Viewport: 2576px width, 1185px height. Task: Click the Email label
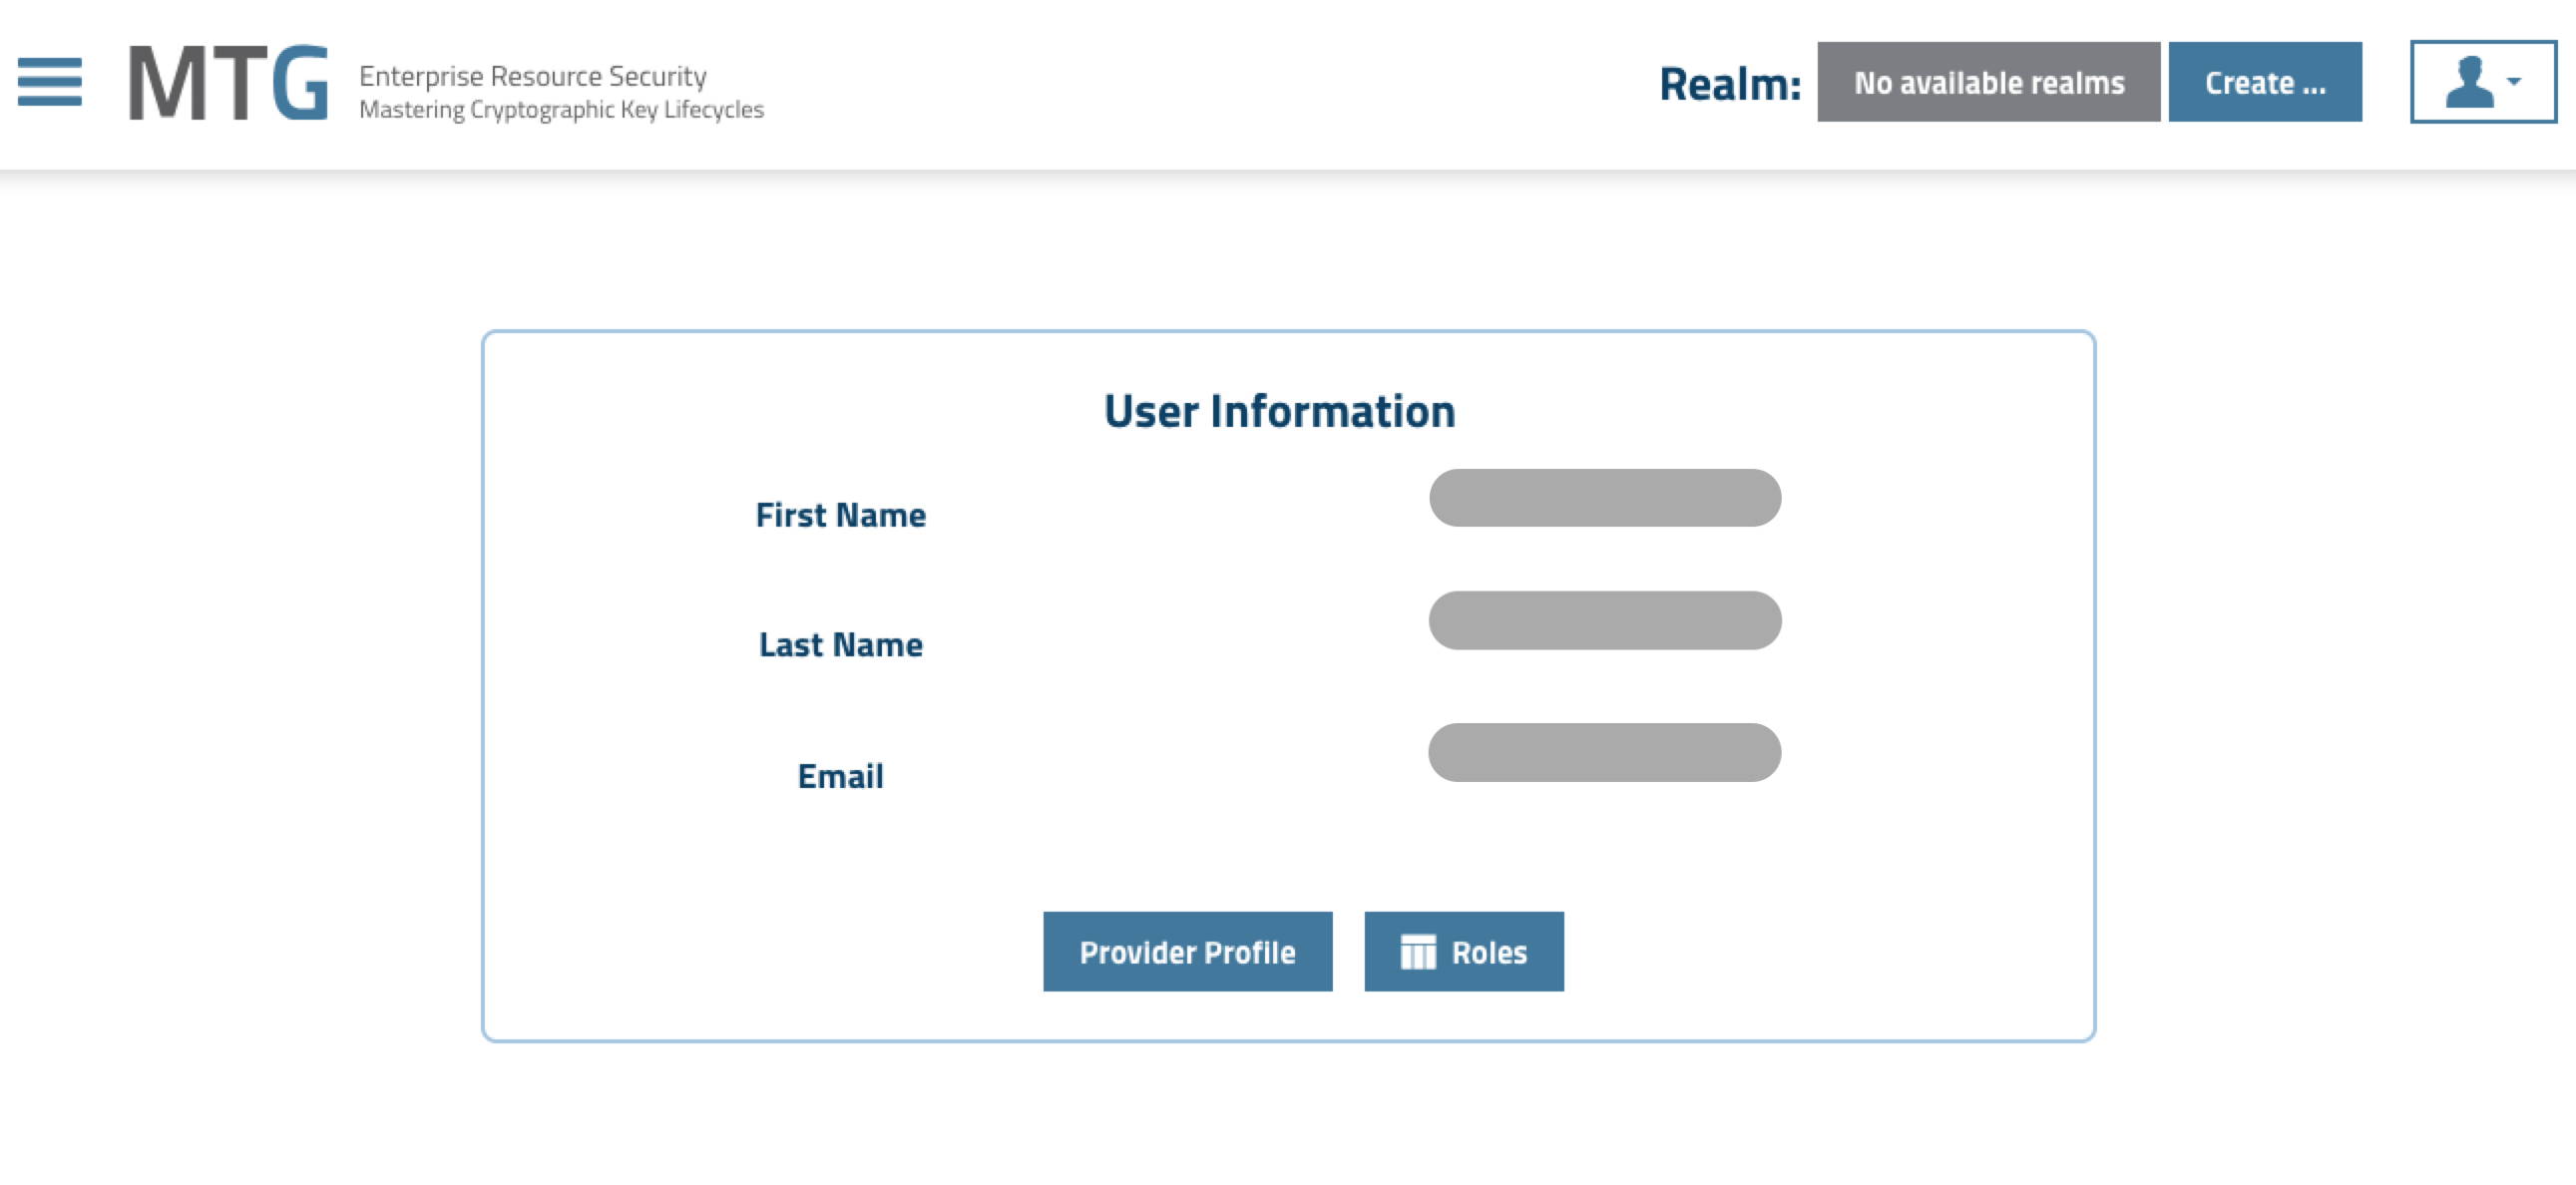click(x=840, y=776)
